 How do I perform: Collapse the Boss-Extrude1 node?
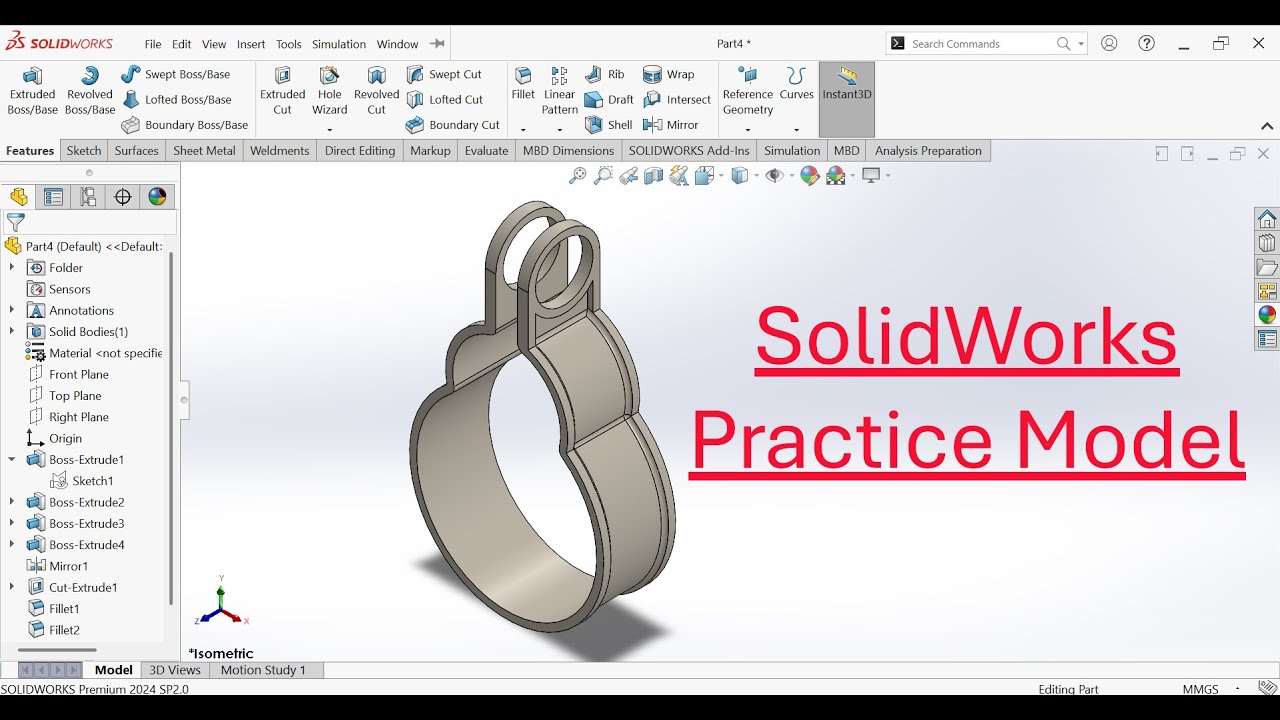[x=12, y=459]
